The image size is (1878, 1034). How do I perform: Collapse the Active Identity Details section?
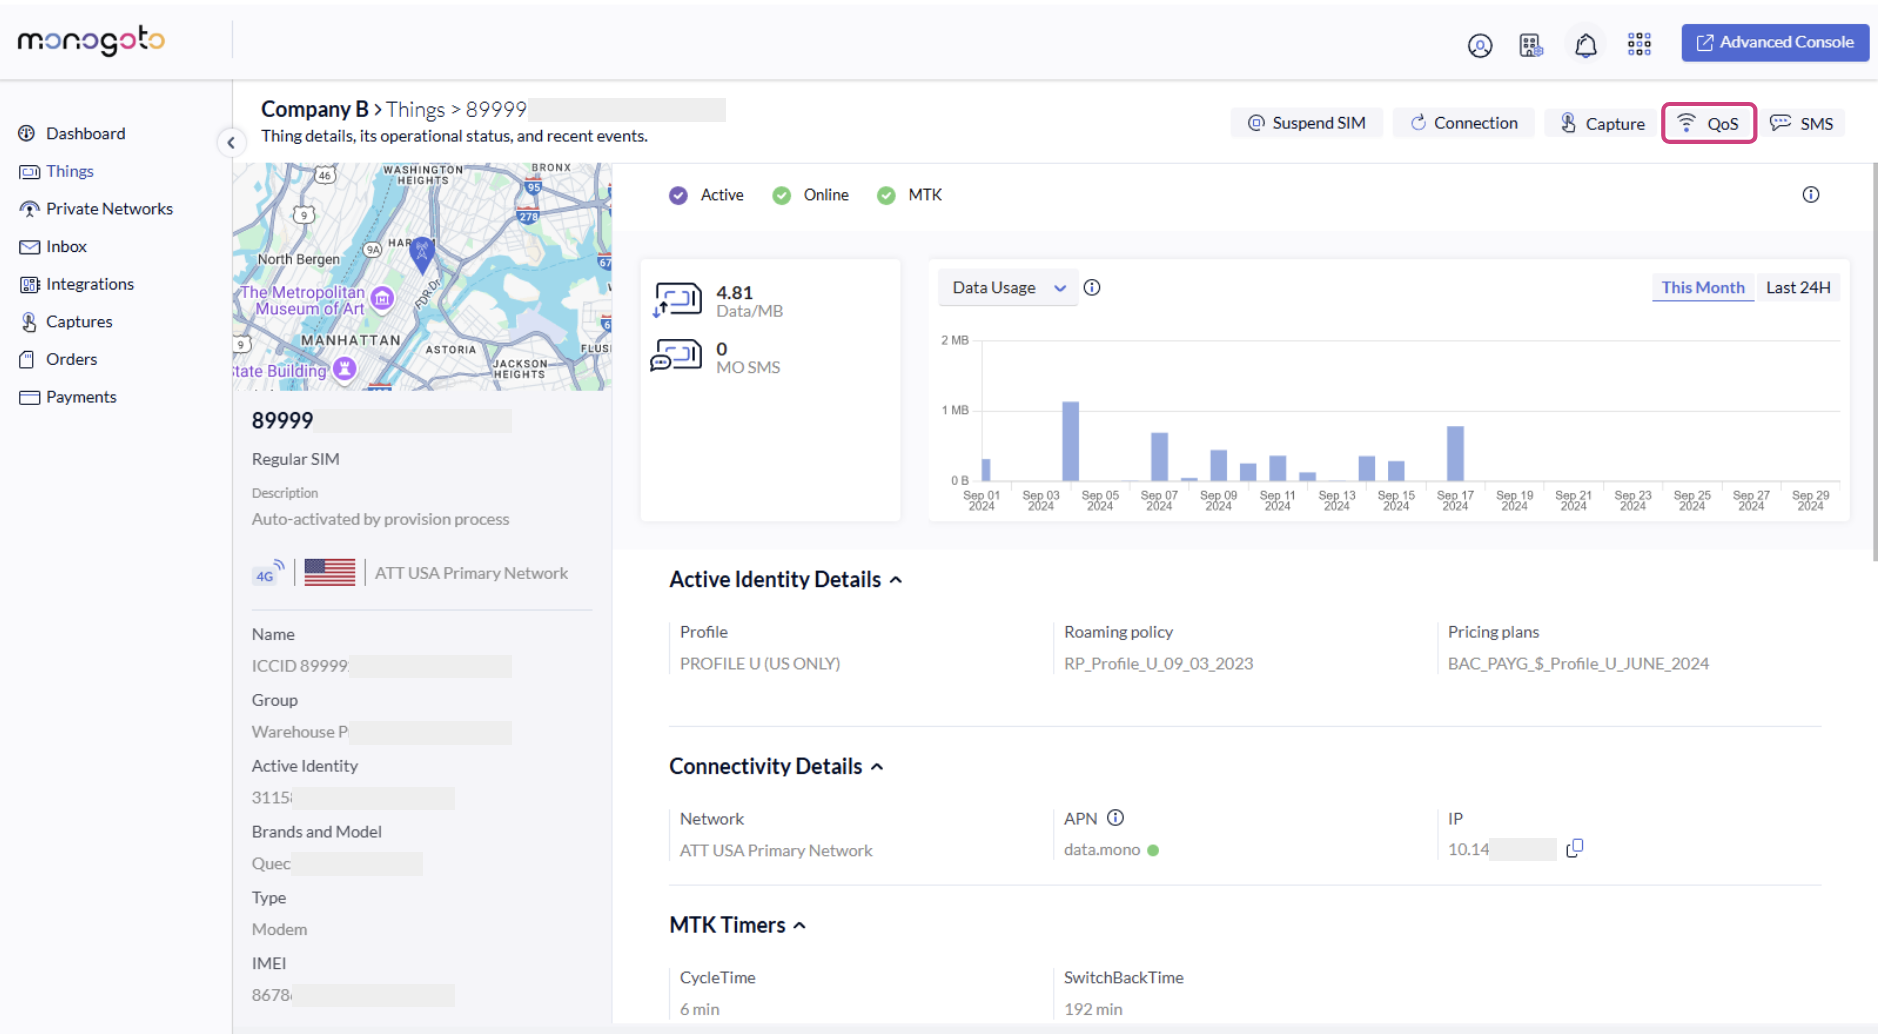coord(896,580)
